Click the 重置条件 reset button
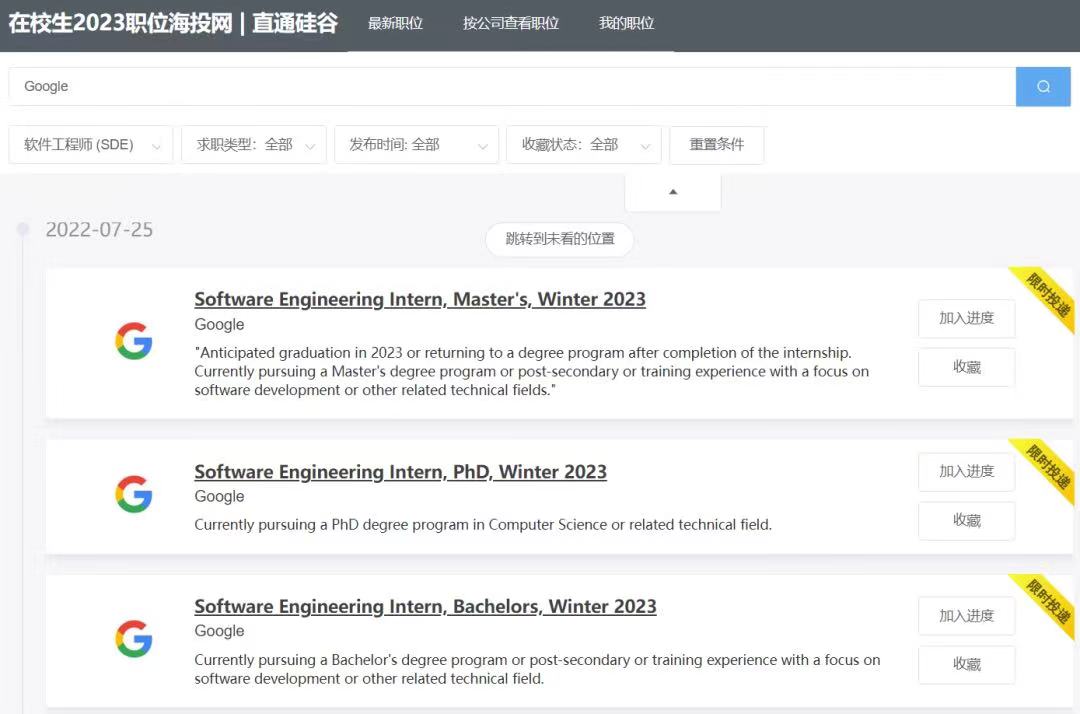Viewport: 1080px width, 714px height. coord(717,145)
